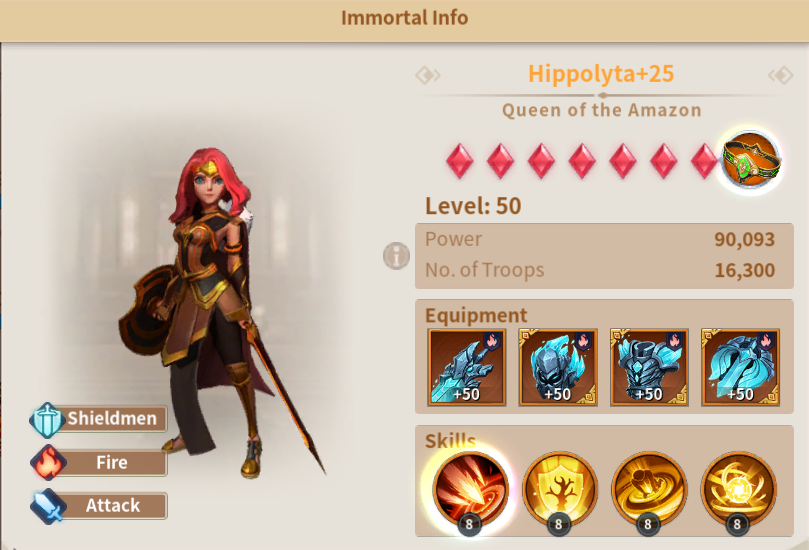Select the fourth golden orb skill
This screenshot has width=809, height=550.
click(x=738, y=489)
